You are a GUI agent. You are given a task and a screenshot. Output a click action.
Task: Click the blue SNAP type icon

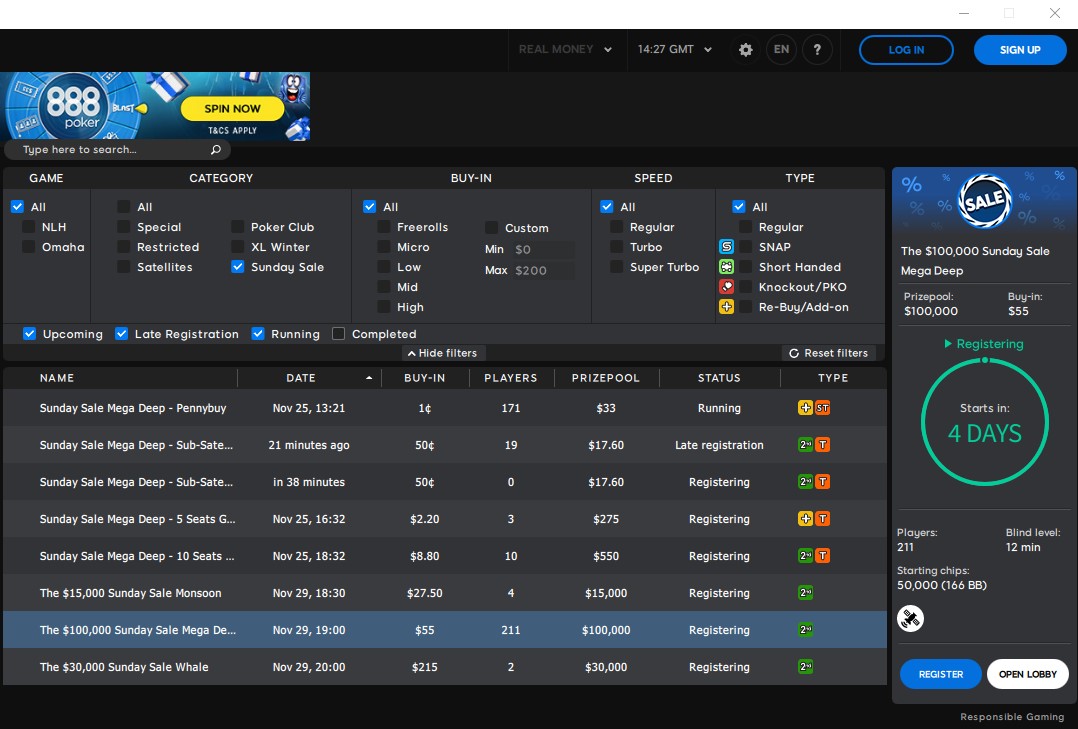point(727,247)
